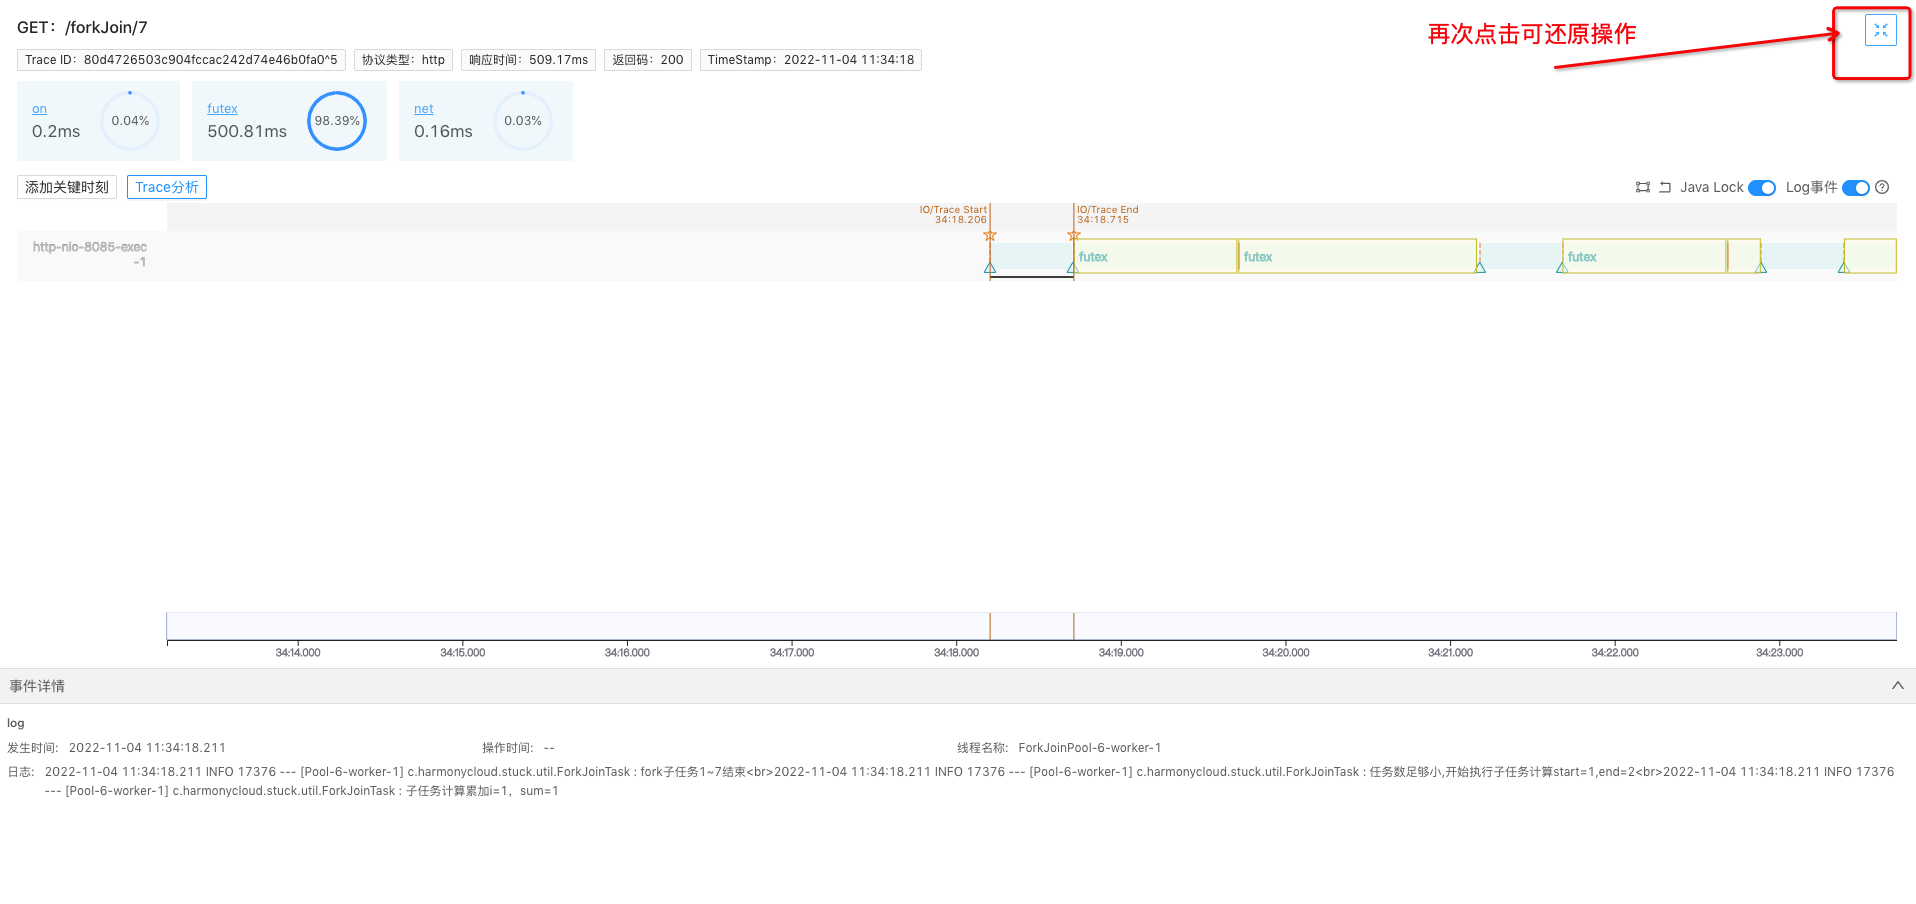This screenshot has height=904, width=1916.
Task: Select the second futex block in the timeline
Action: [1356, 257]
